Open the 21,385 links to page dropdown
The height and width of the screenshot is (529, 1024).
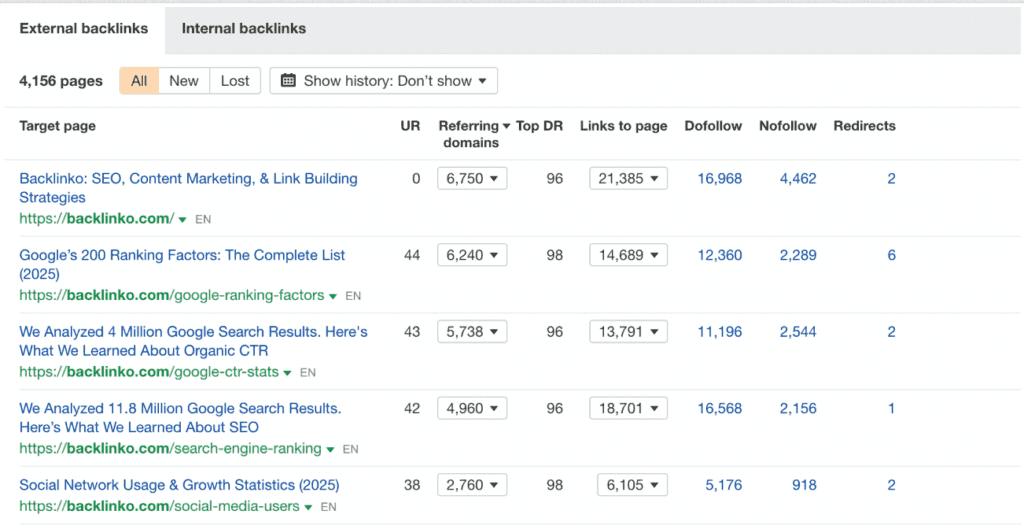pos(628,178)
